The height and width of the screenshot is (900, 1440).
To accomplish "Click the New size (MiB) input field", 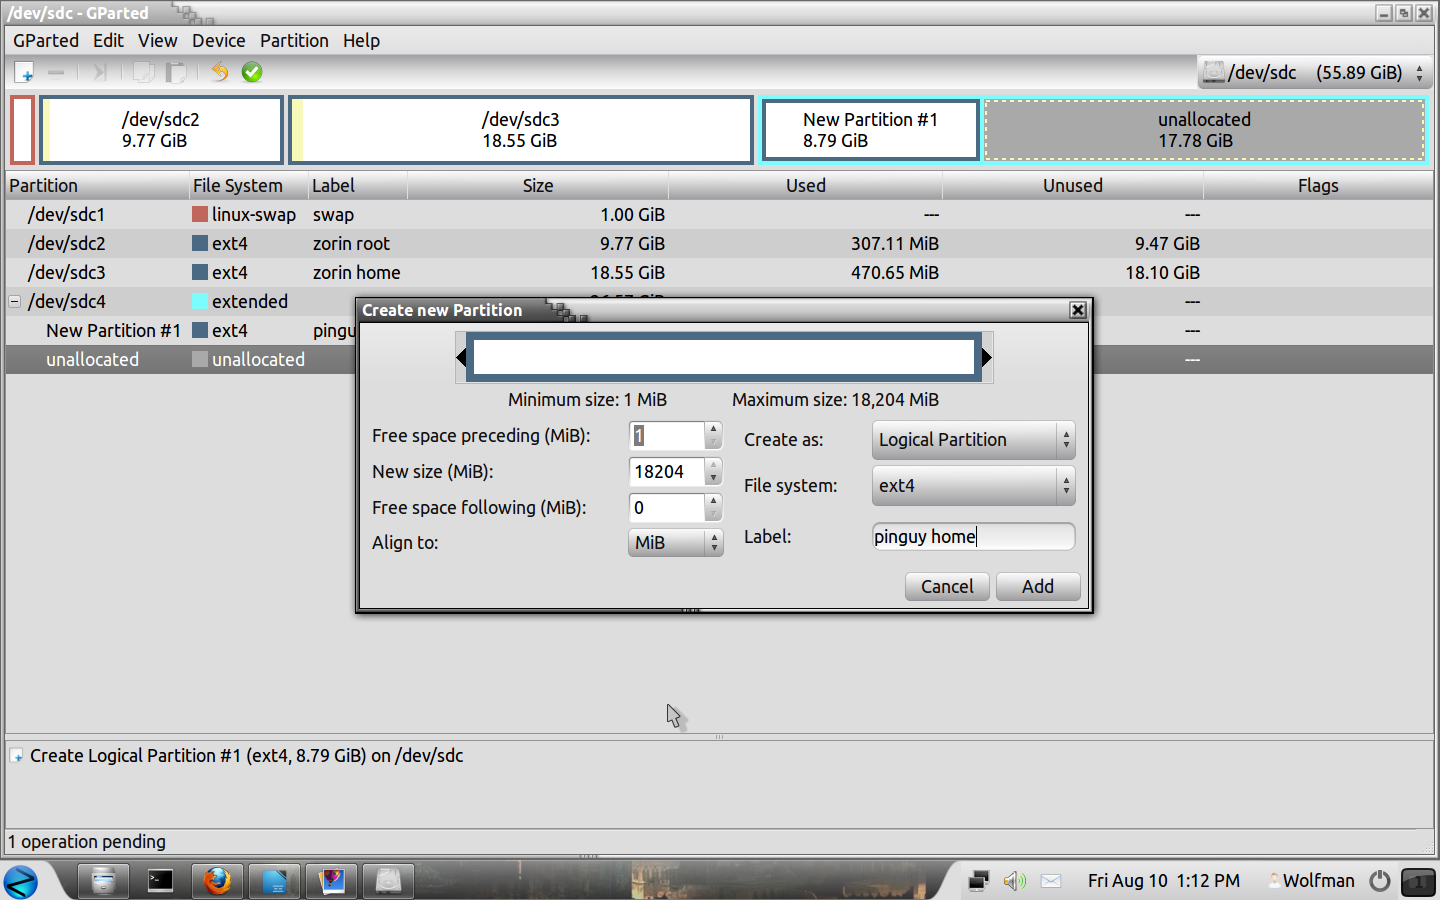I will (667, 472).
